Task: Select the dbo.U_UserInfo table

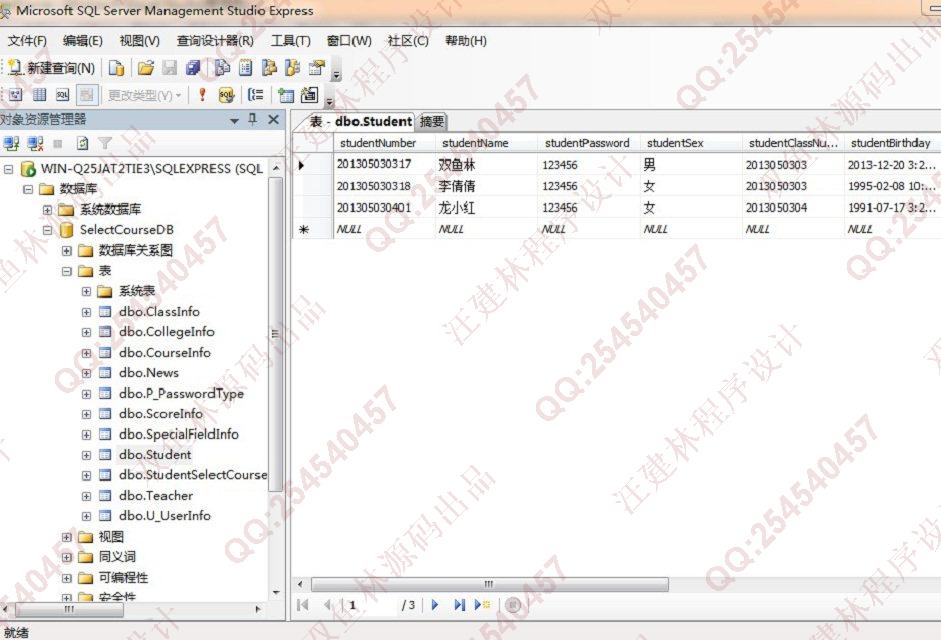Action: click(x=164, y=516)
